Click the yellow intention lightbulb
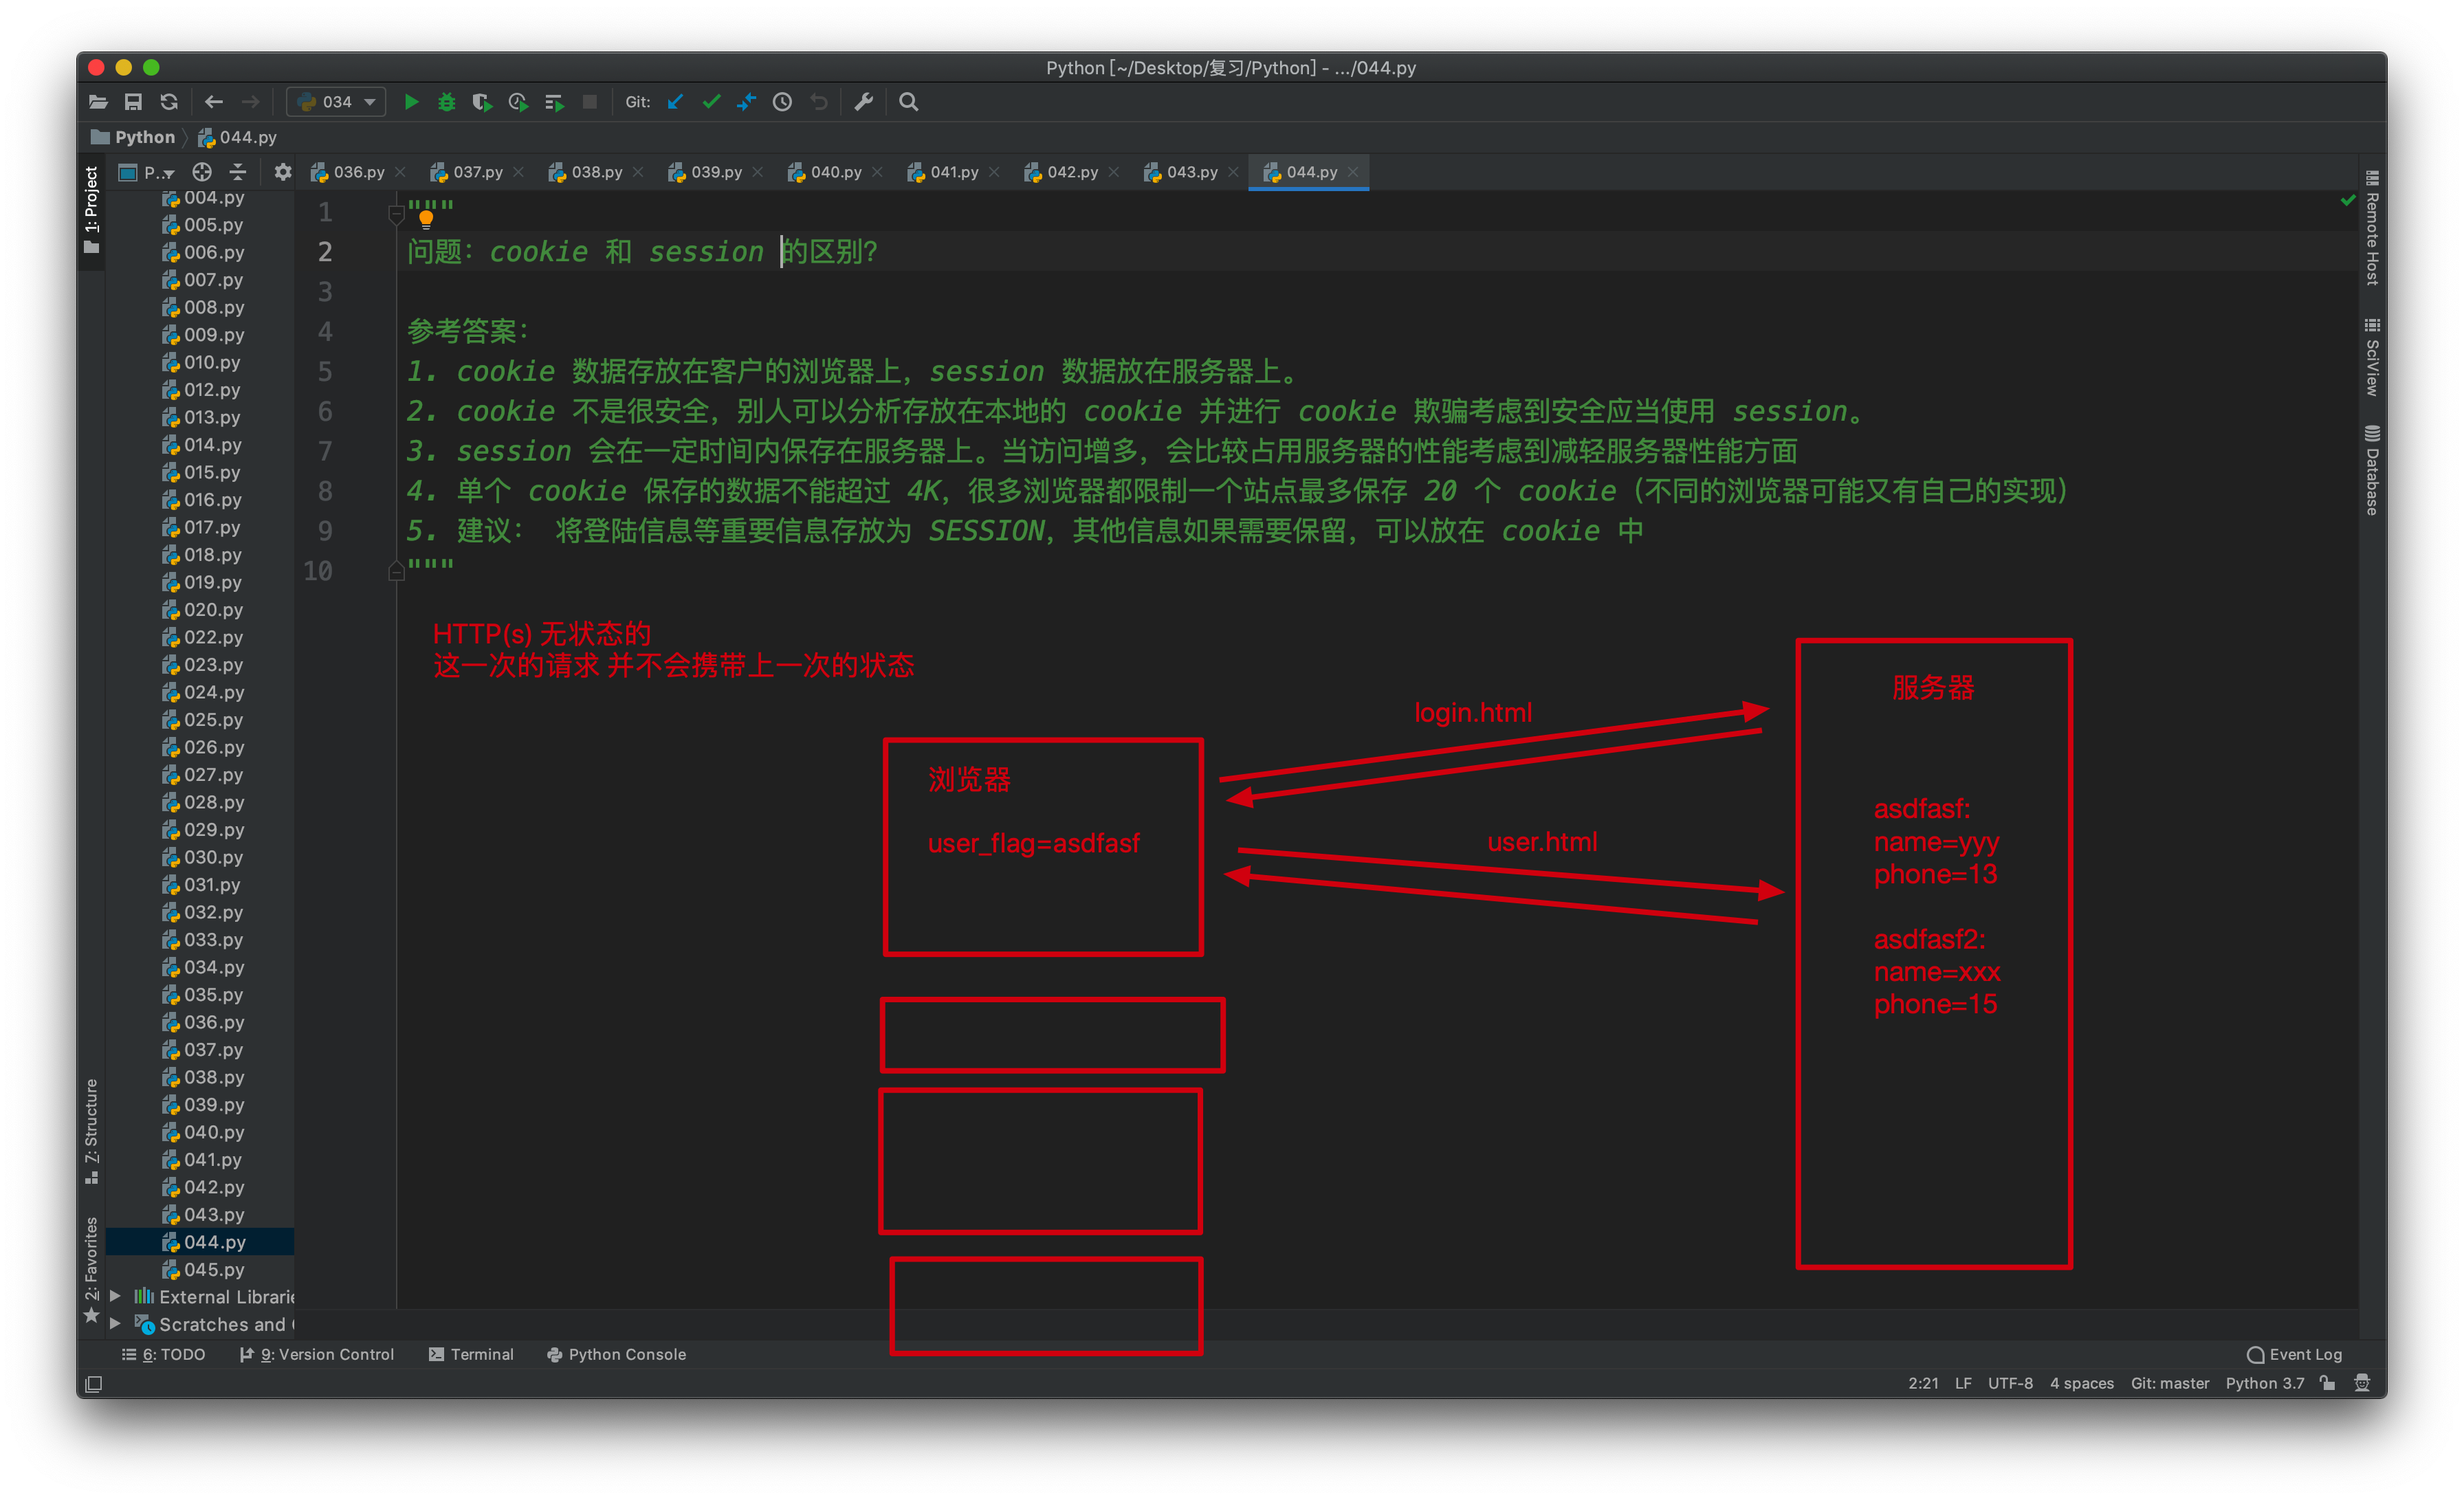 pos(426,219)
